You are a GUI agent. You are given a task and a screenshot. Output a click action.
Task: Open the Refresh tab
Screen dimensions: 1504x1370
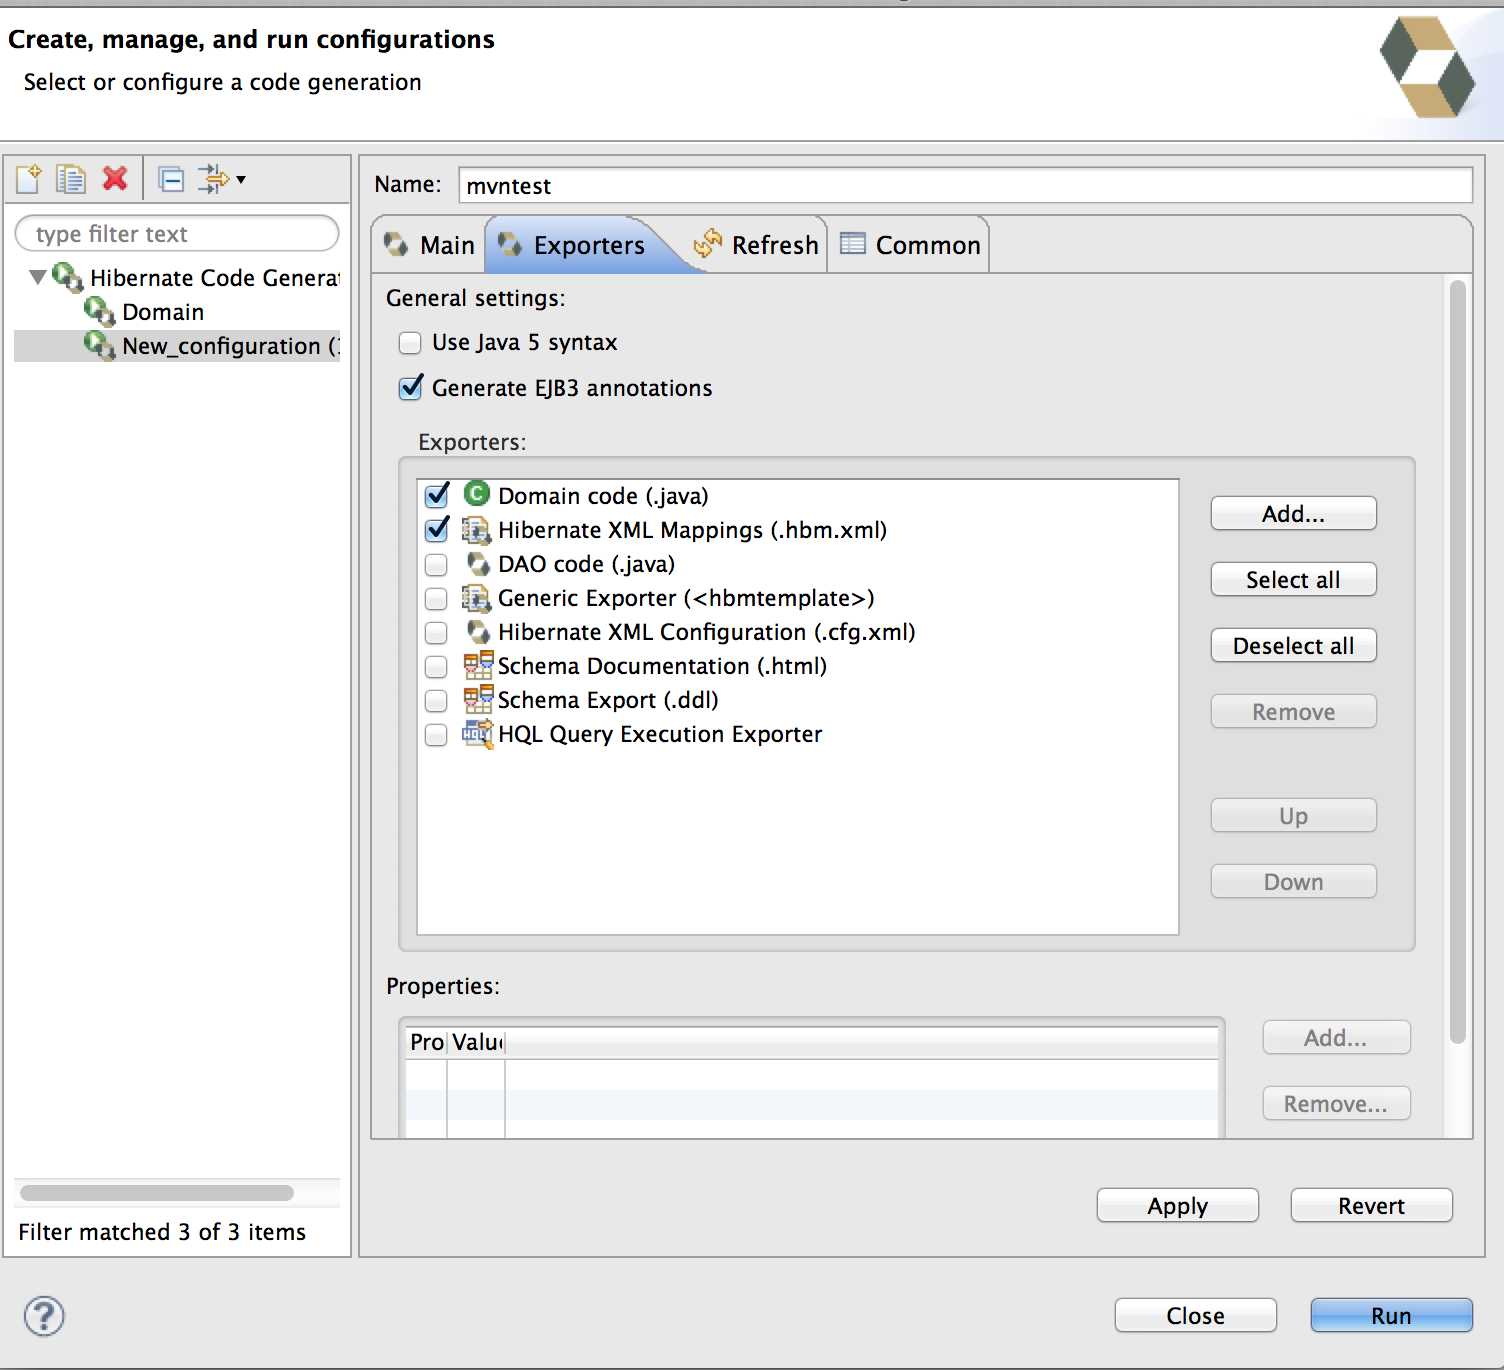(756, 245)
